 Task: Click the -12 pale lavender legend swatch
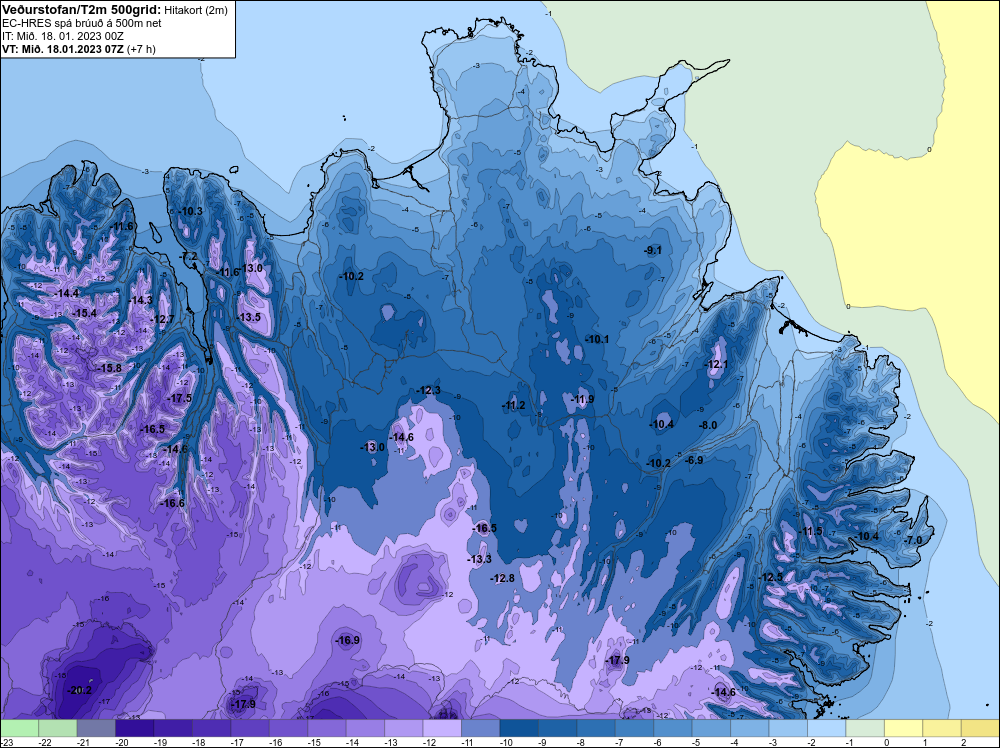[442, 728]
